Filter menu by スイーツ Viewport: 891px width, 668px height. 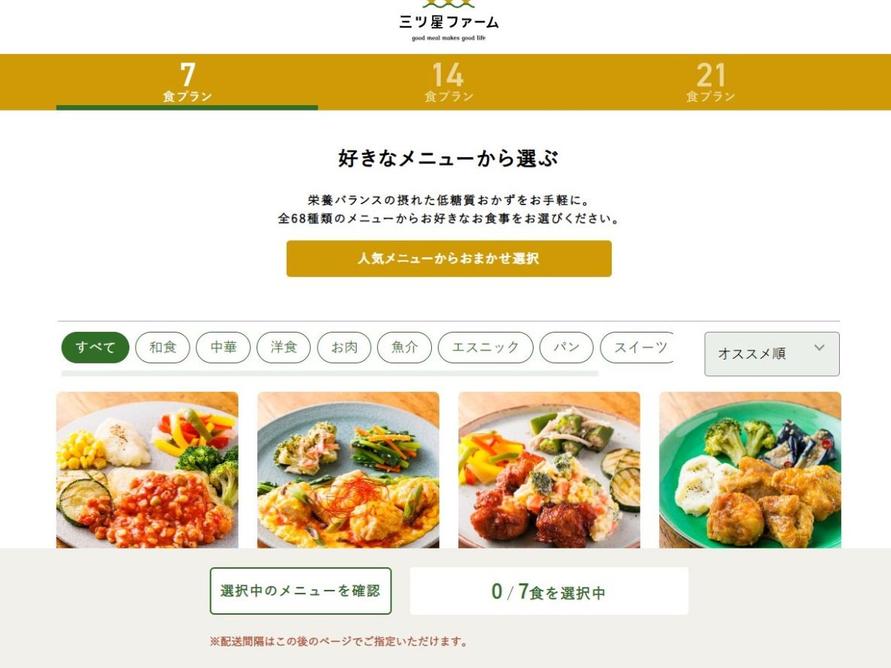pos(638,347)
